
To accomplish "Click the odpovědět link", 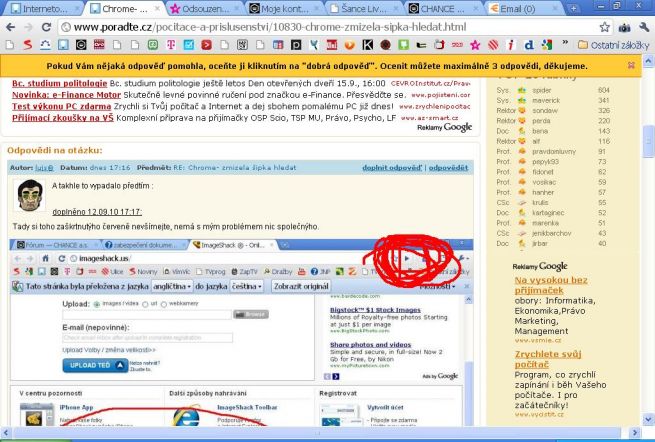I will click(448, 168).
